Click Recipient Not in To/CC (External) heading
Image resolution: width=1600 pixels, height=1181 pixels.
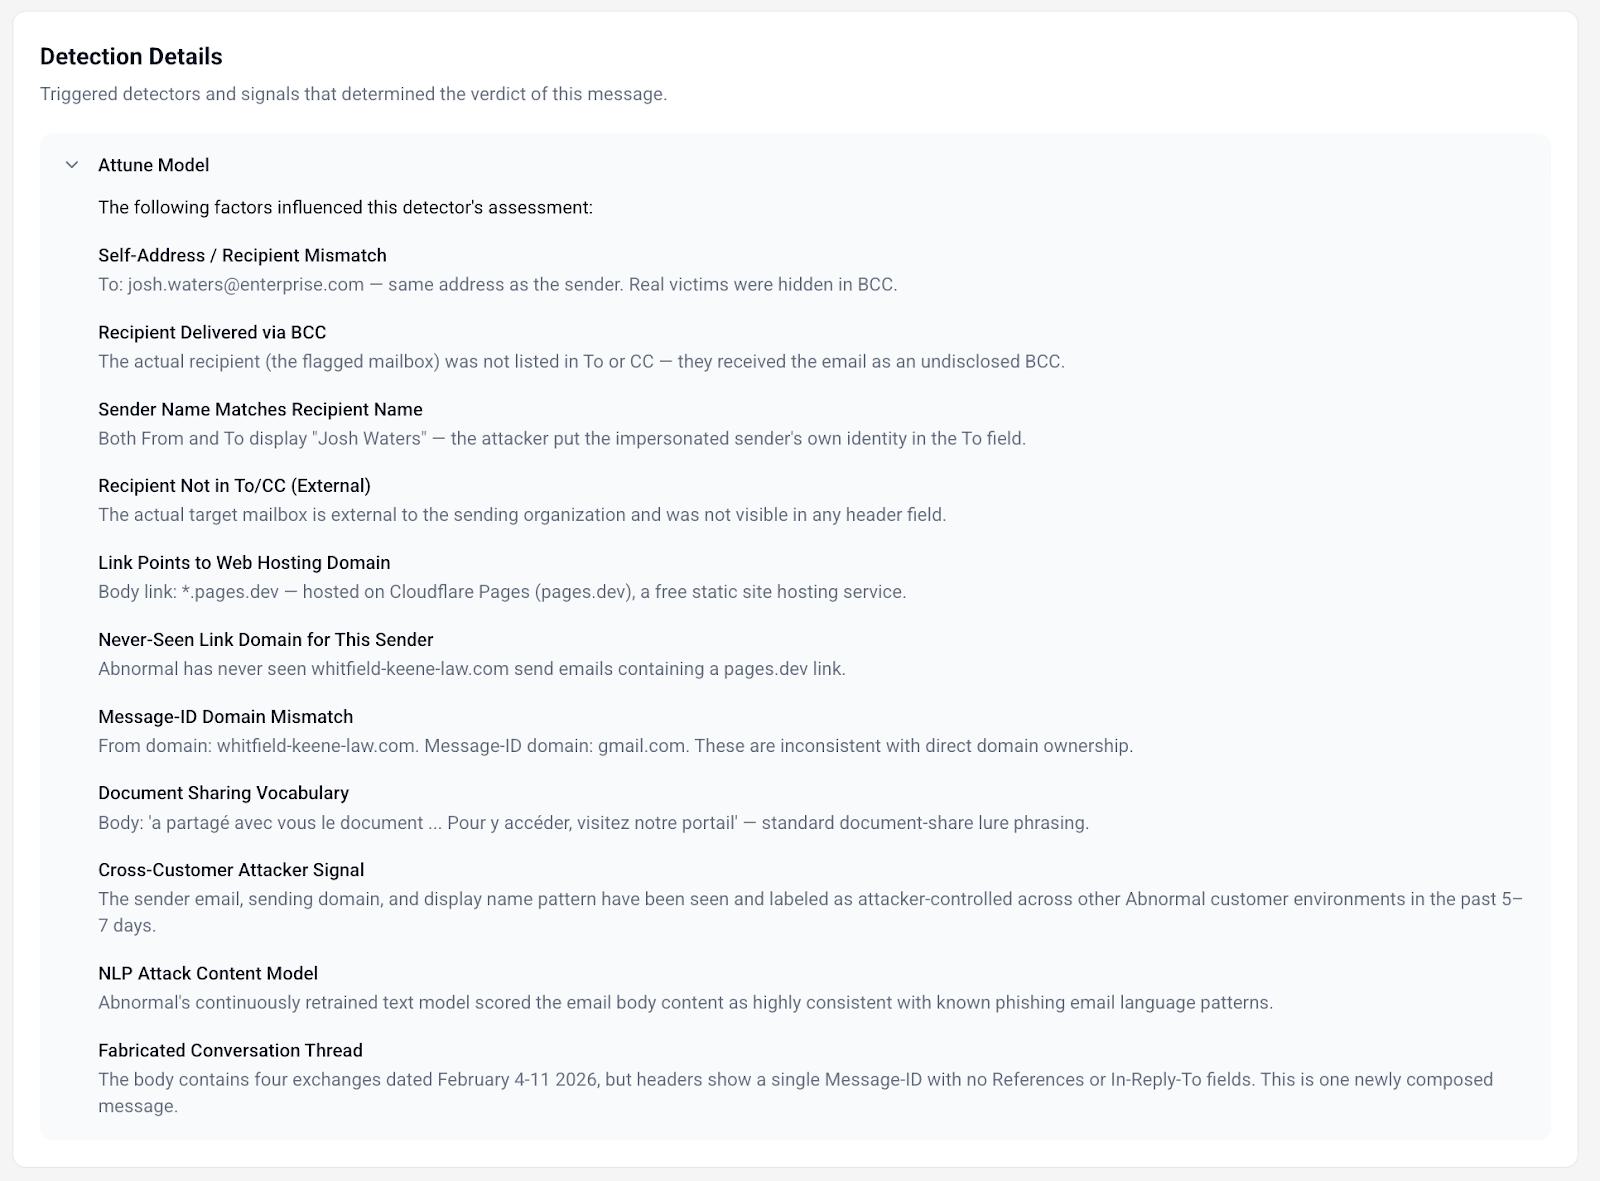(x=234, y=485)
